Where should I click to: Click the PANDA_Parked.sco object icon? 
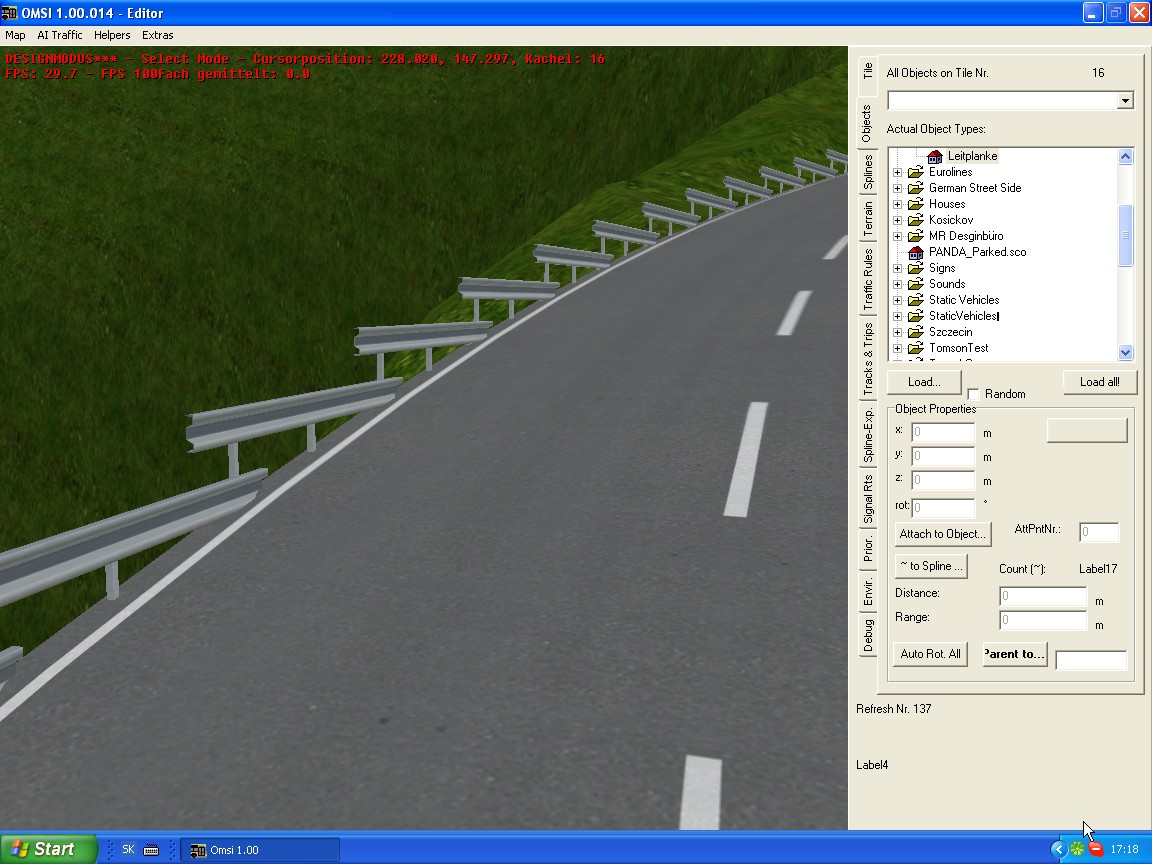915,252
